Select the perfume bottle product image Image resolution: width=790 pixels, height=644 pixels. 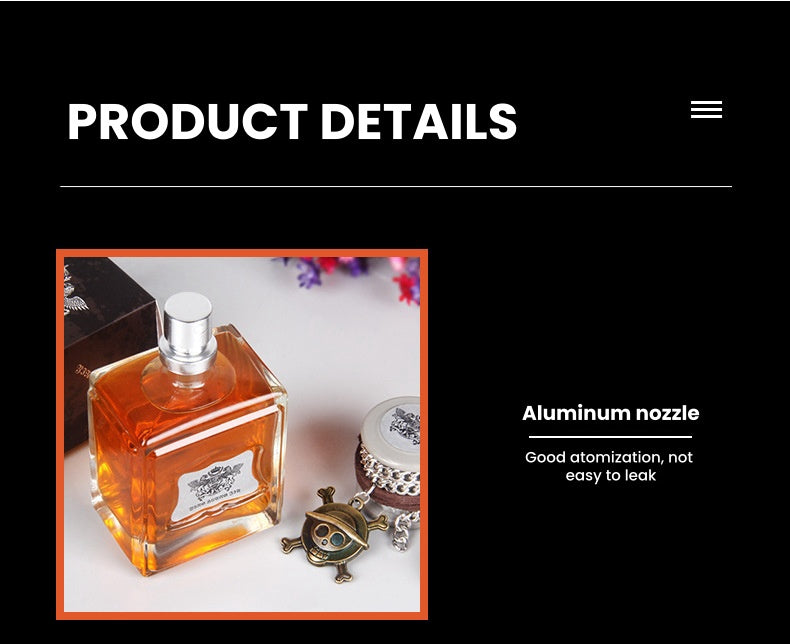point(242,434)
